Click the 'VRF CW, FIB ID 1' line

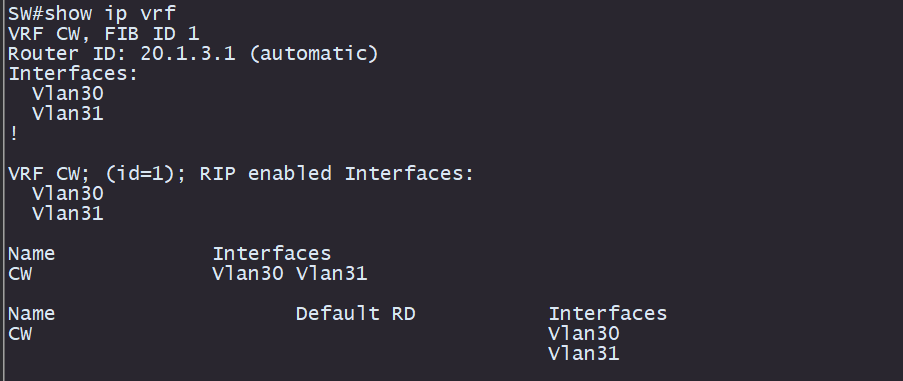click(x=104, y=33)
